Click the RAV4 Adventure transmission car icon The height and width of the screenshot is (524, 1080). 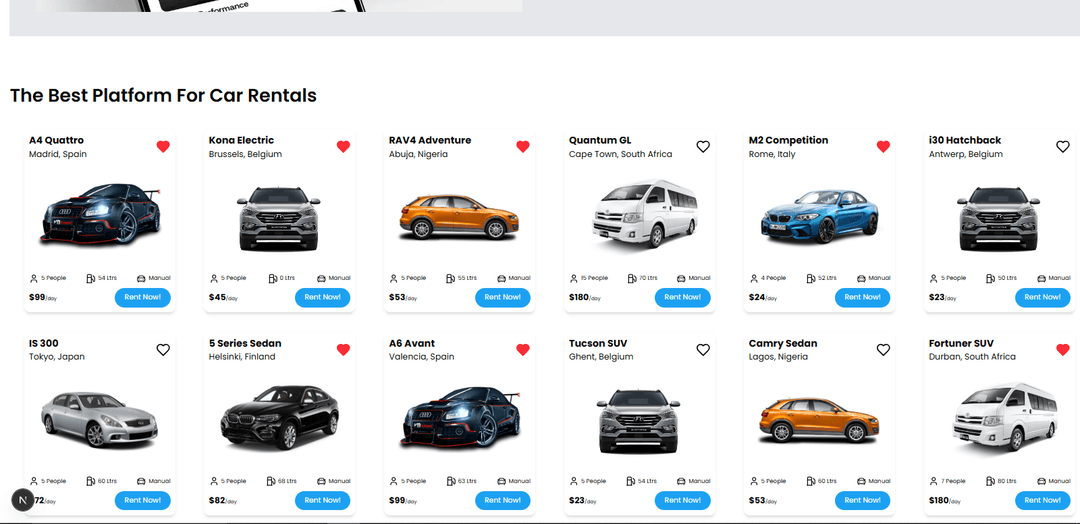[x=501, y=278]
